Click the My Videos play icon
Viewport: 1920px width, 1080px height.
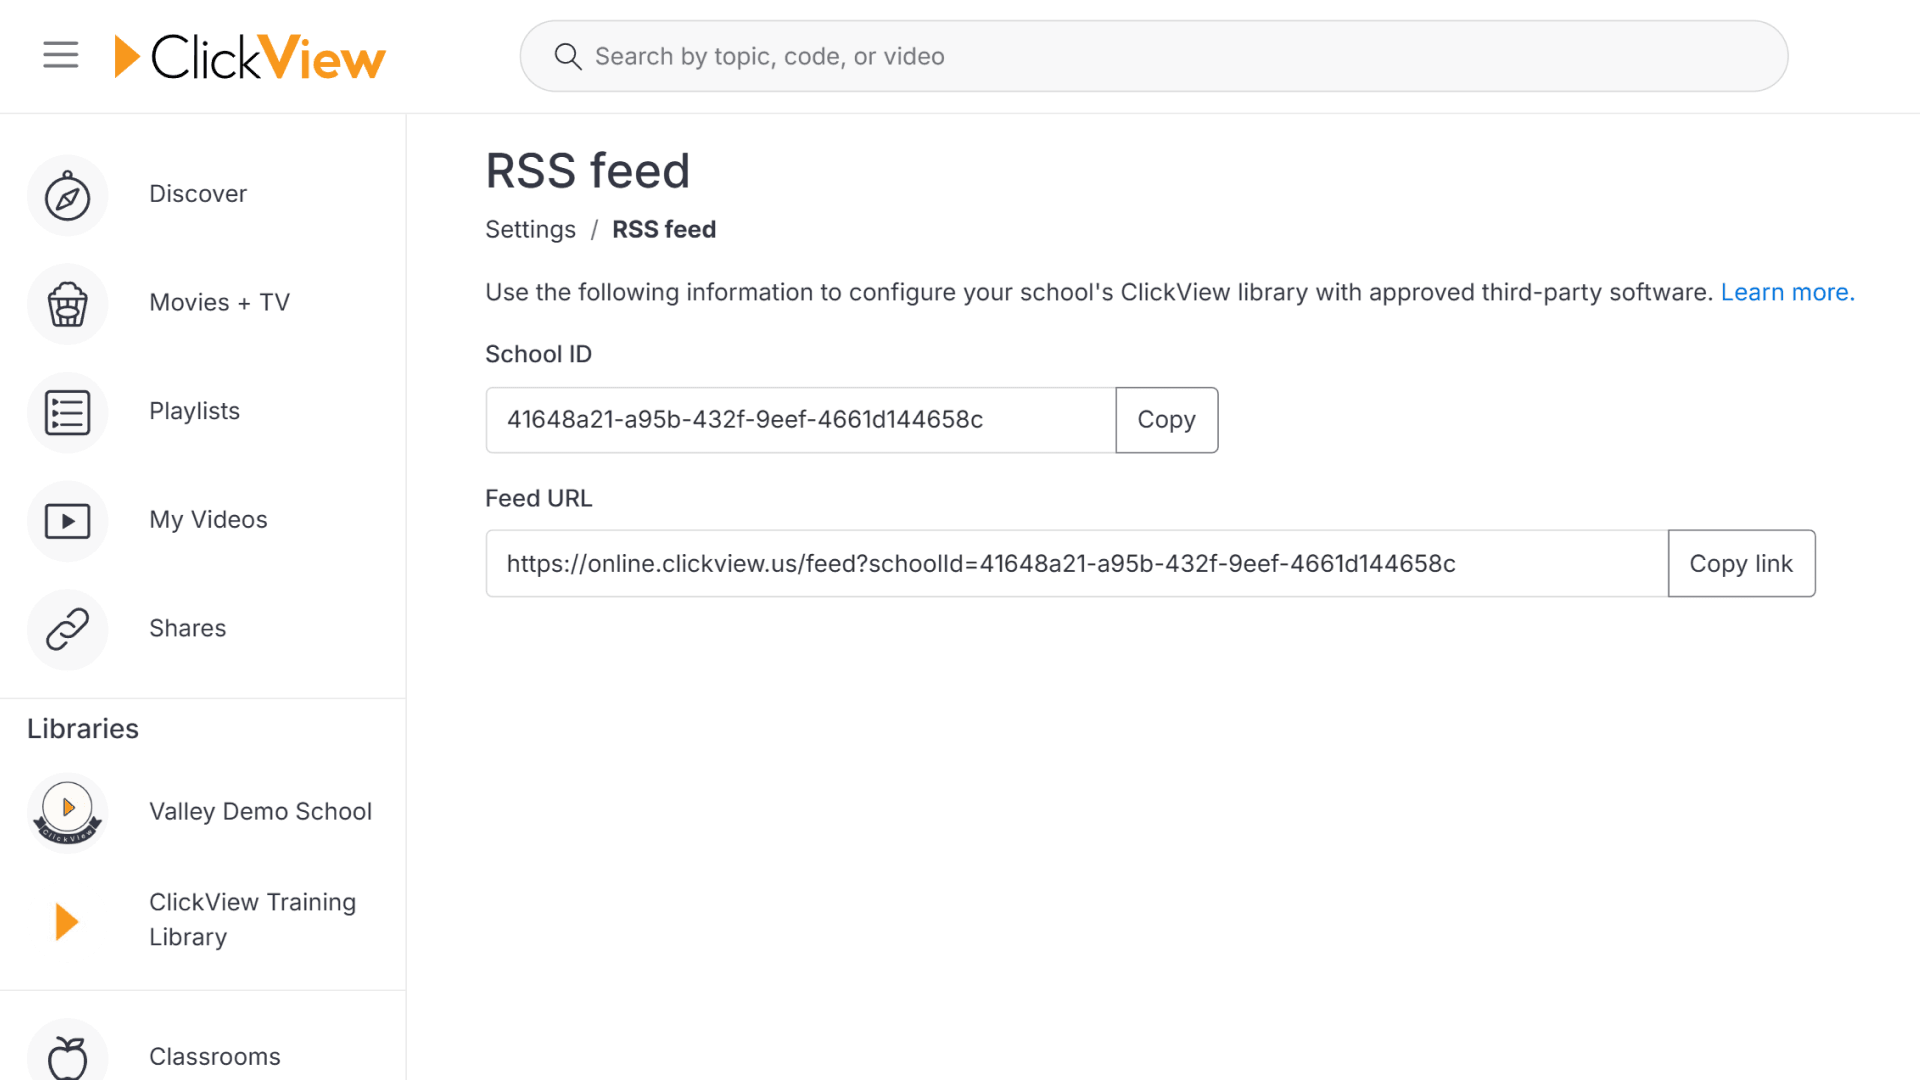pos(66,521)
